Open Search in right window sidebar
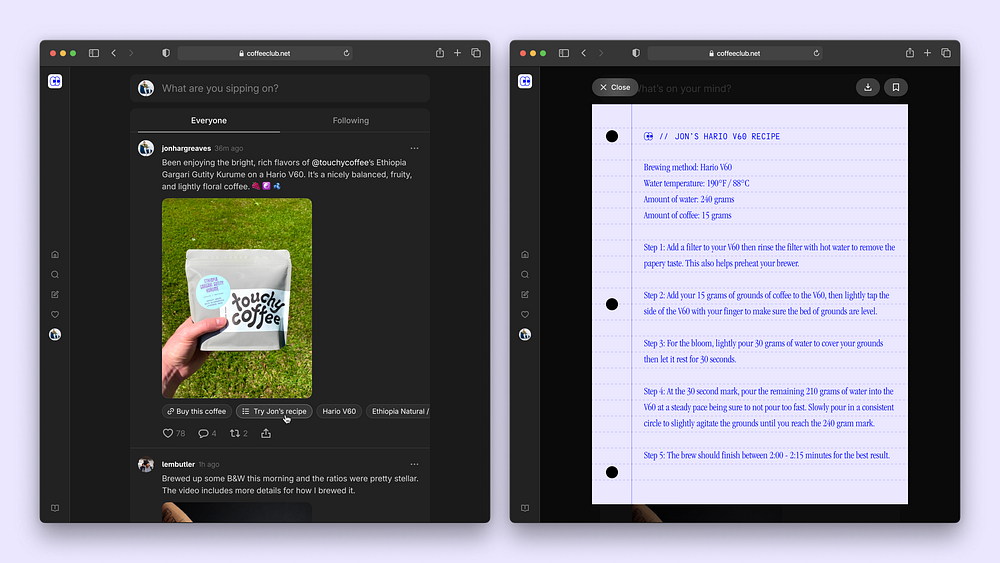Screen dimensions: 1000x563 (525, 275)
